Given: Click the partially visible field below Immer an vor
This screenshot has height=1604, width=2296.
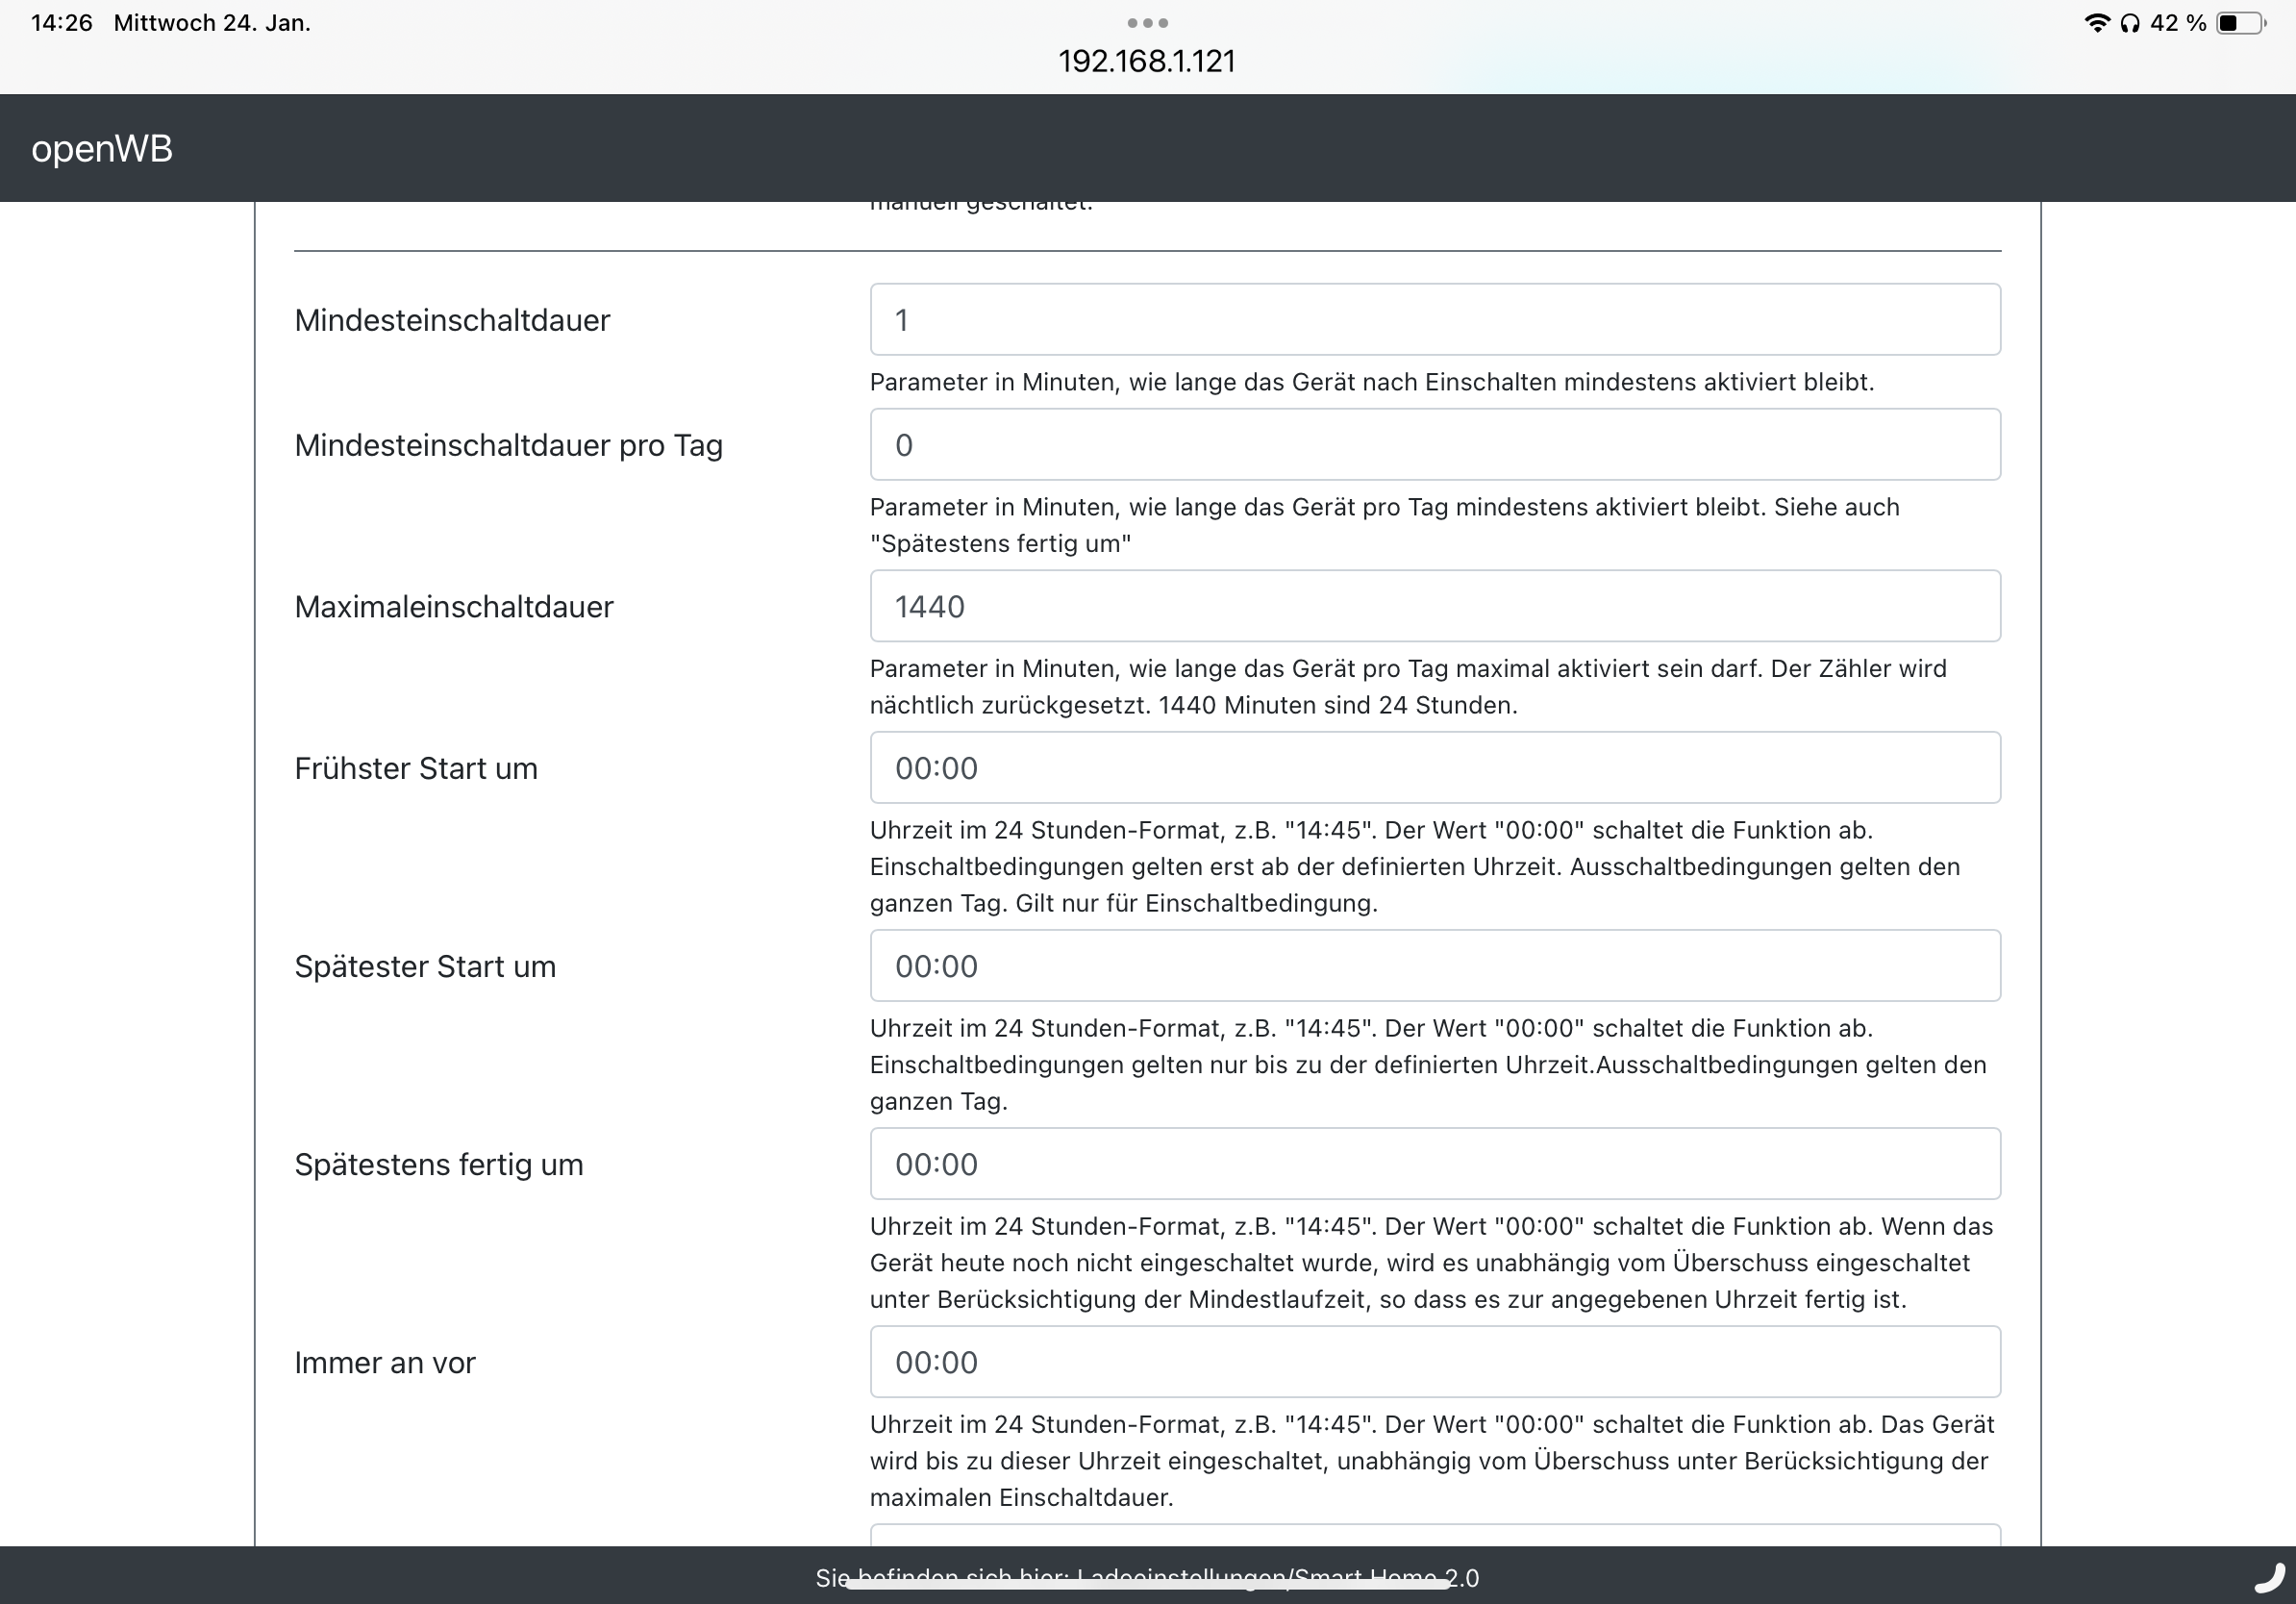Looking at the screenshot, I should click(x=1434, y=1535).
